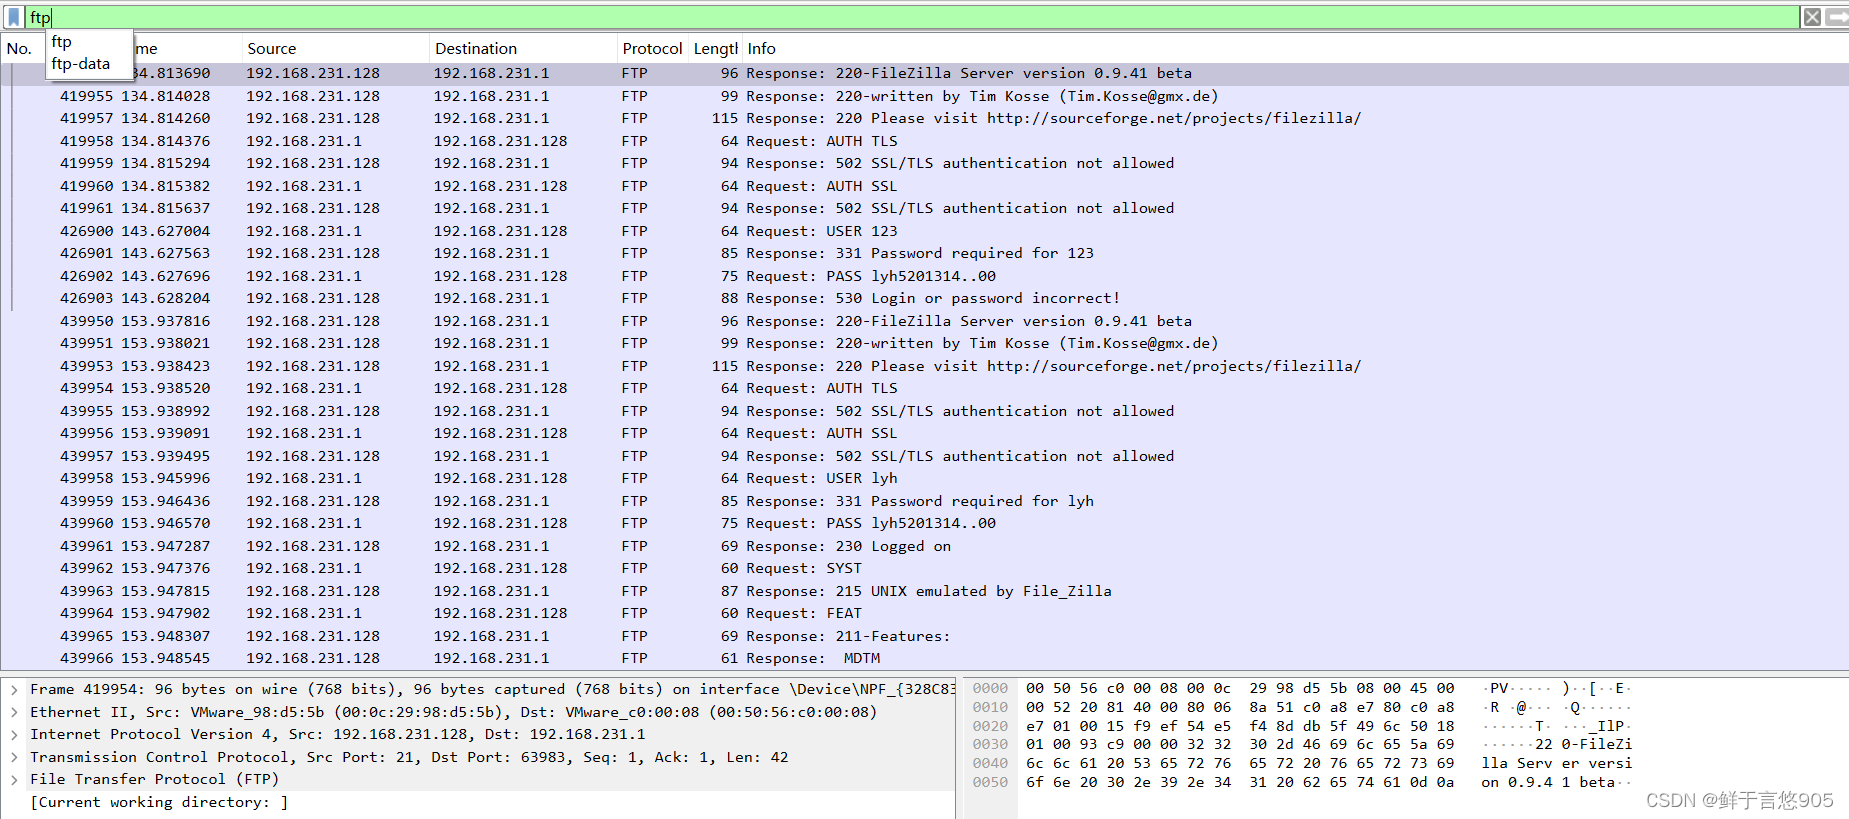Image resolution: width=1849 pixels, height=819 pixels.
Task: Select packet 439950 FileZilla Server version row
Action: coord(924,321)
